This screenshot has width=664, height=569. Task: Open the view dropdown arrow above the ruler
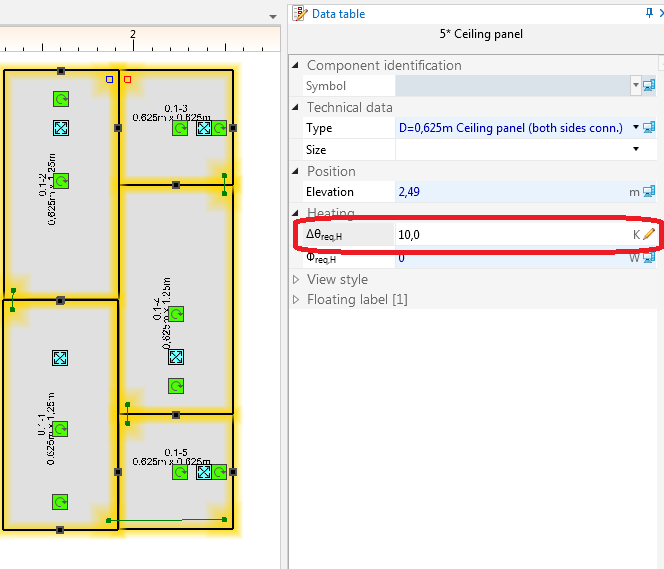[x=272, y=17]
